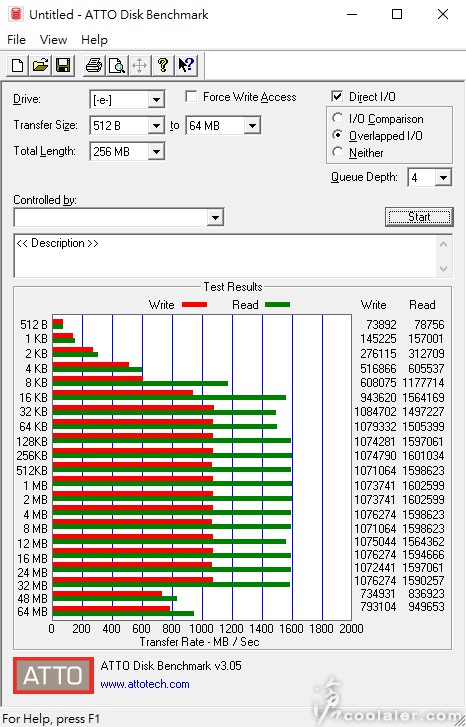The image size is (466, 727).
Task: Click the ATTO app icon in title bar
Action: [16, 14]
